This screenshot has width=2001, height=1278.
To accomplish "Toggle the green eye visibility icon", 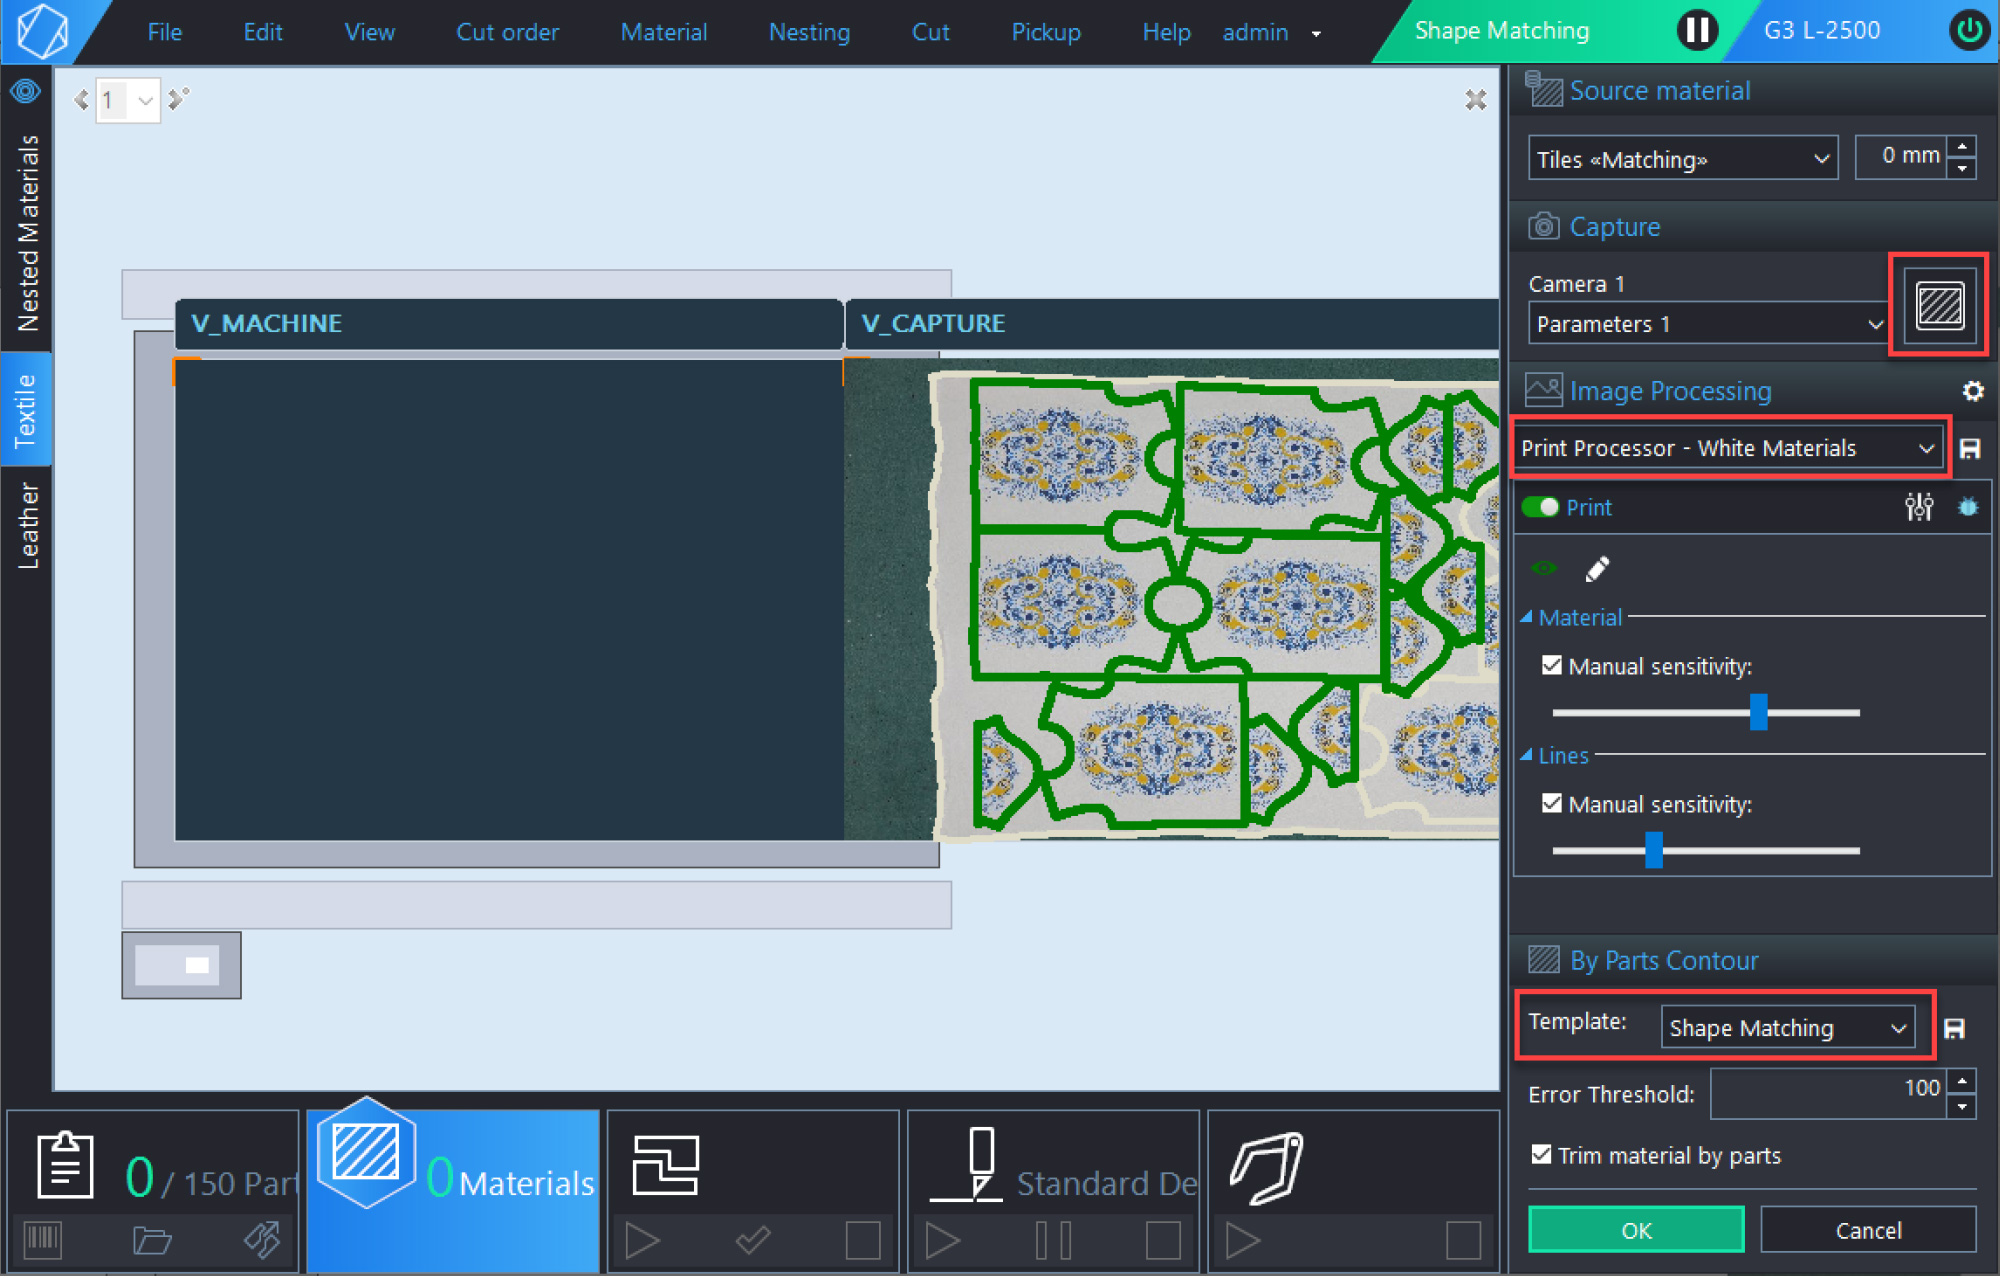I will click(1544, 569).
